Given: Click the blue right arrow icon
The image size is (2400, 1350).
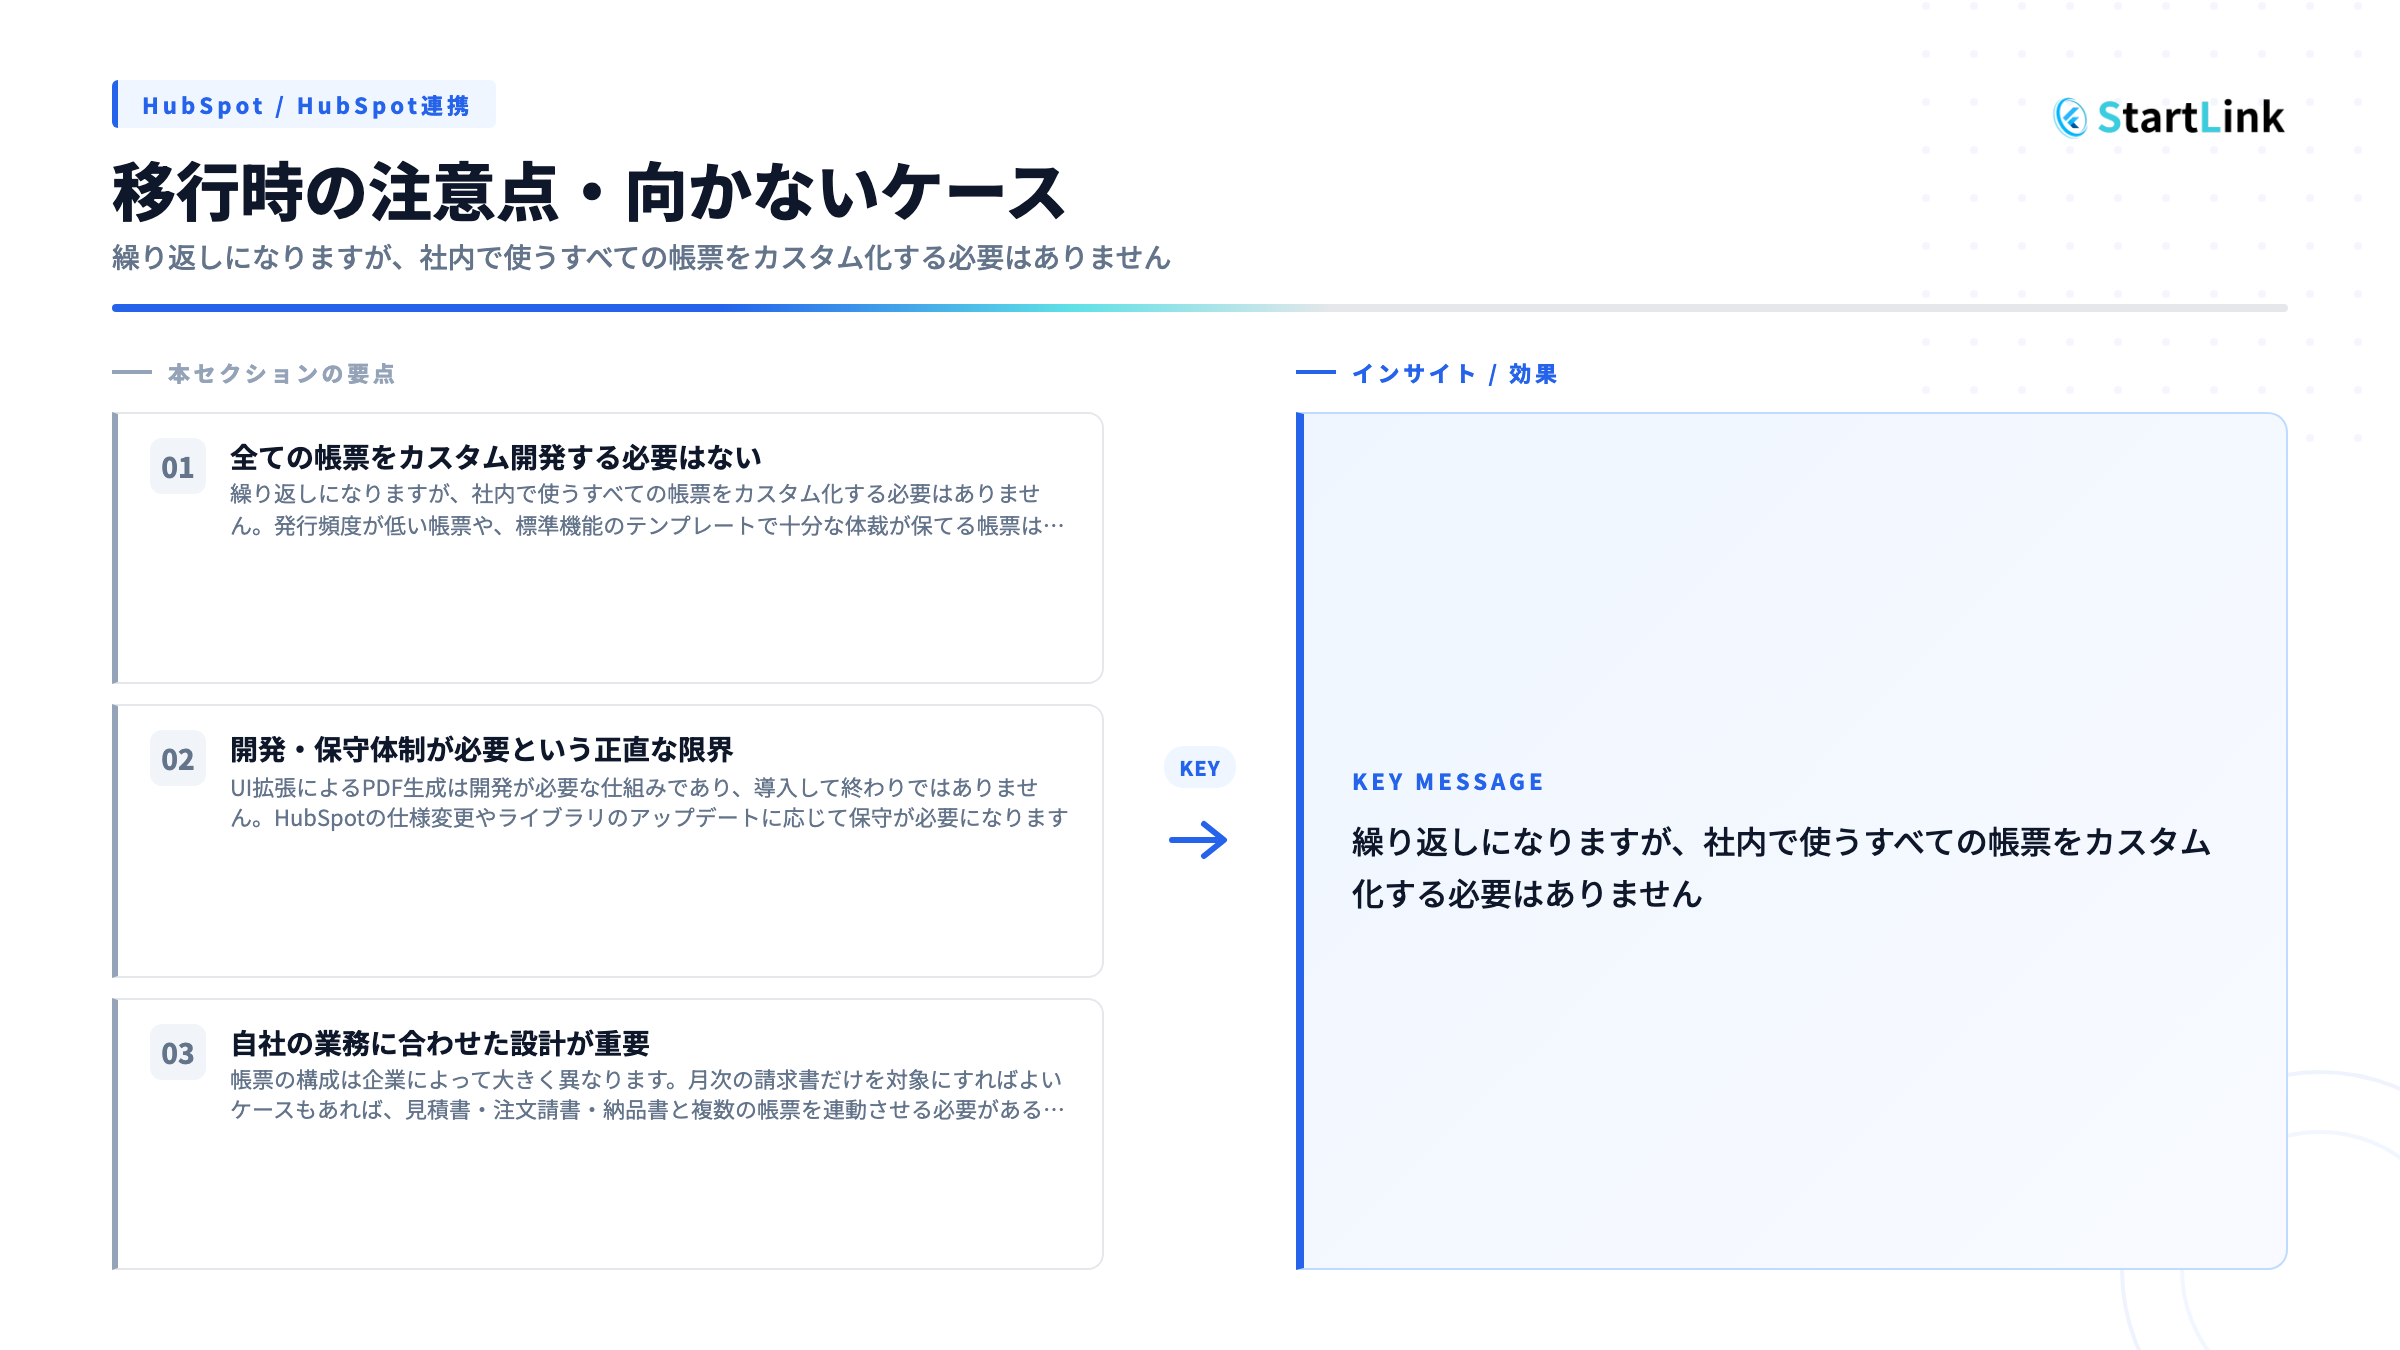Looking at the screenshot, I should click(x=1198, y=840).
